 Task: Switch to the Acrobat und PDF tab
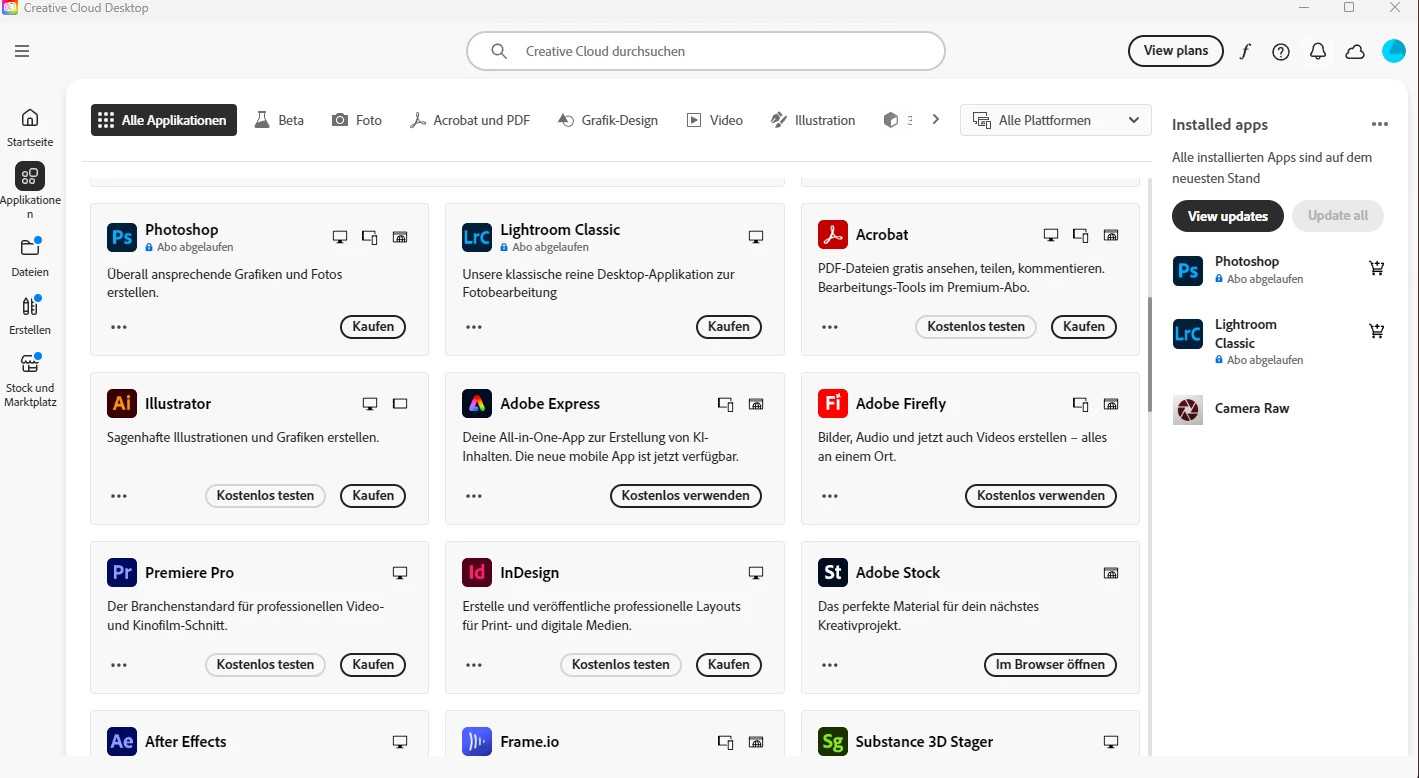pyautogui.click(x=470, y=120)
